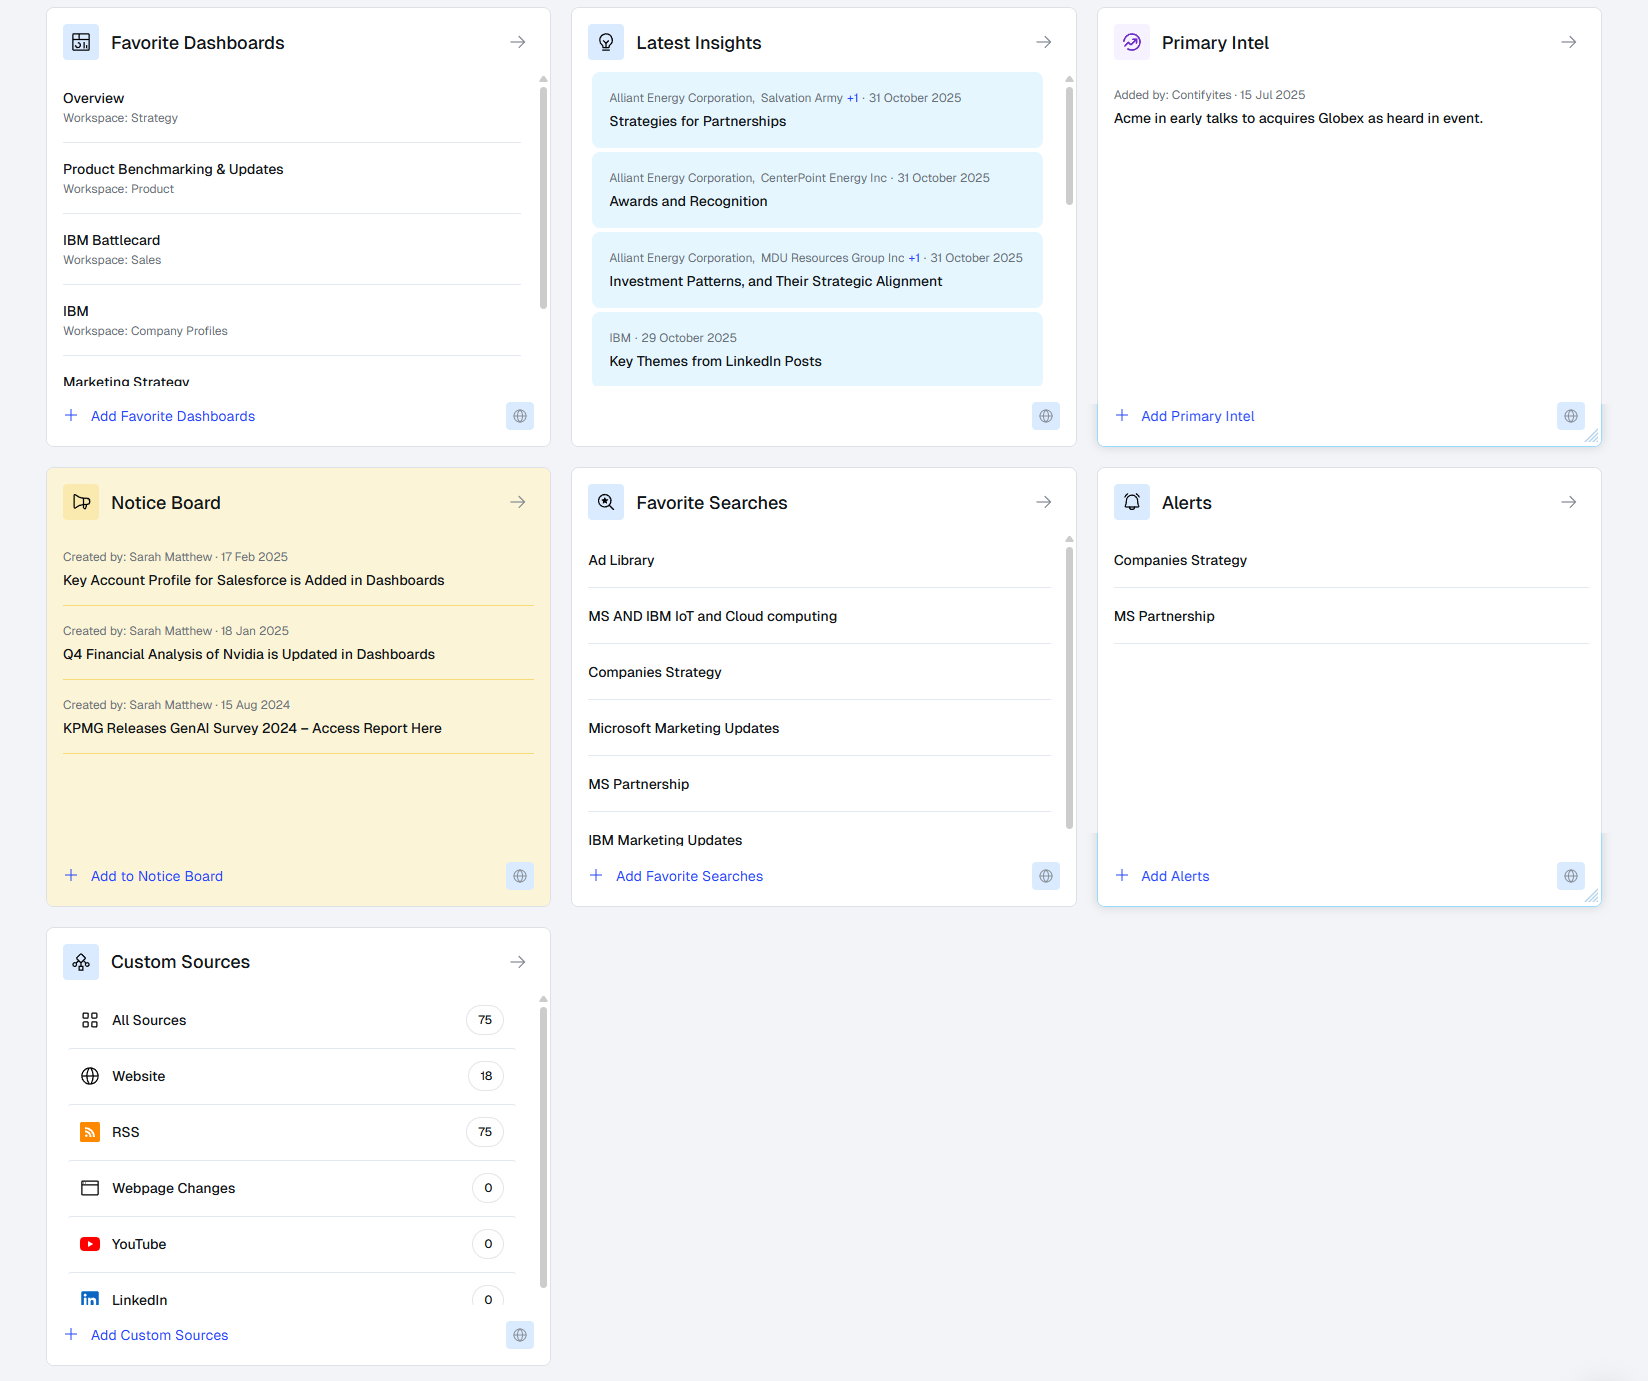
Task: Select the YouTube source row
Action: [290, 1244]
